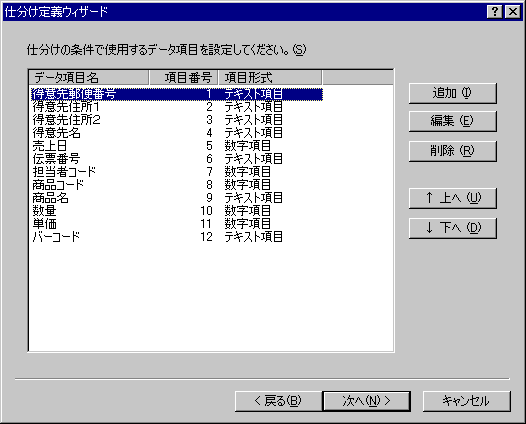Open the ? help button in title bar
The image size is (526, 424).
(494, 12)
